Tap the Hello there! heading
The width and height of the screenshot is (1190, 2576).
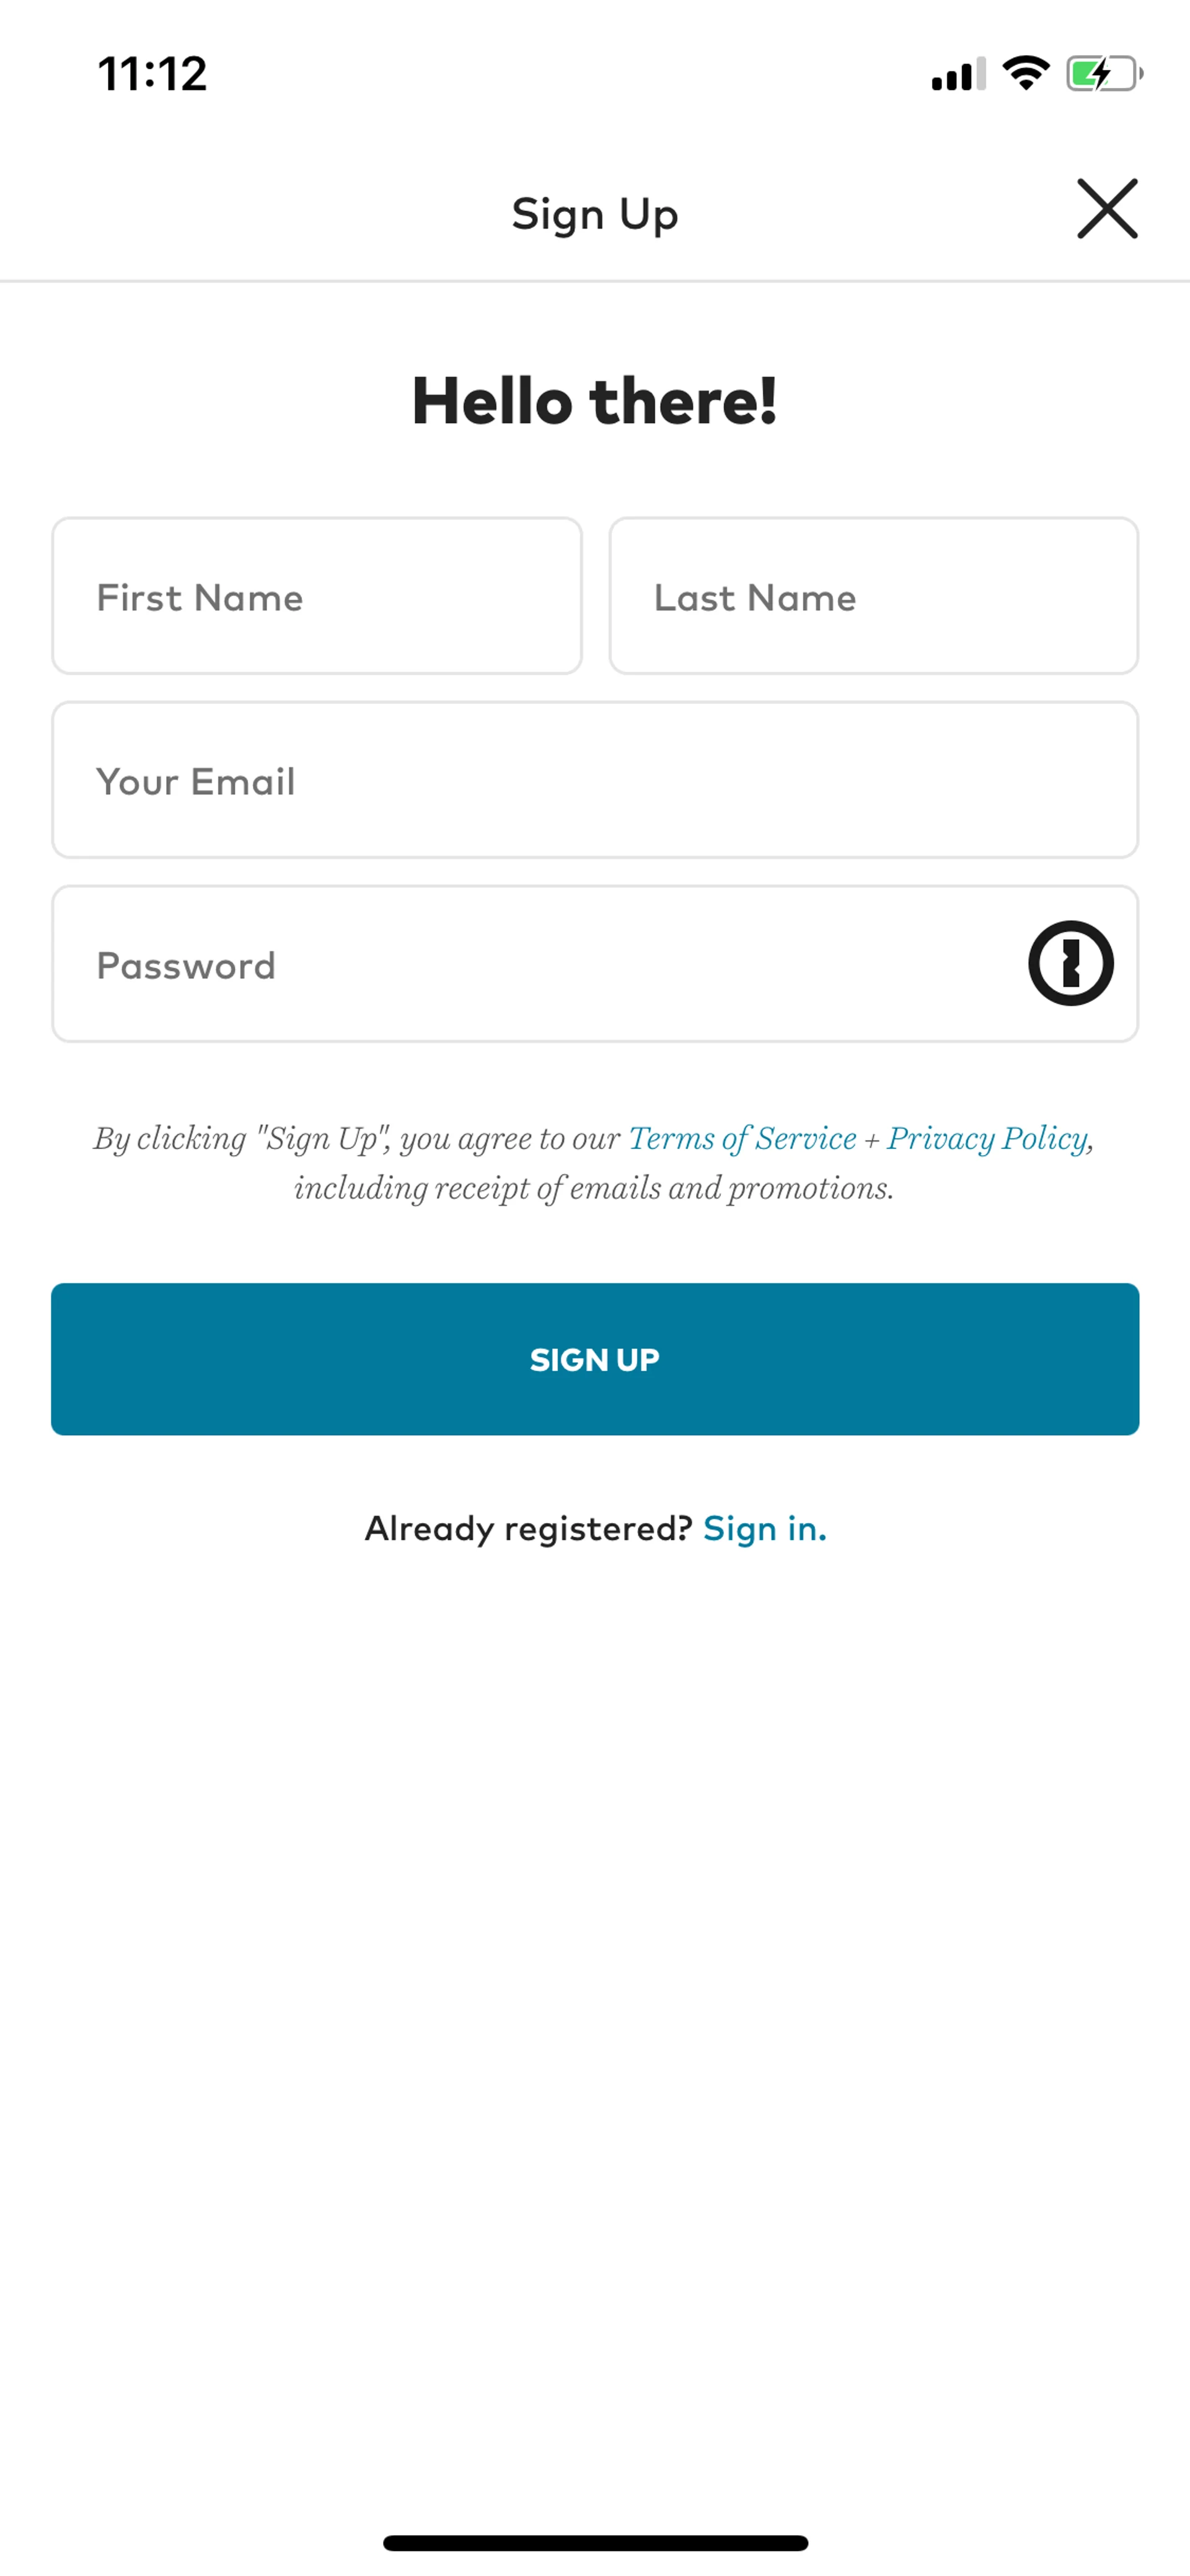pos(594,401)
